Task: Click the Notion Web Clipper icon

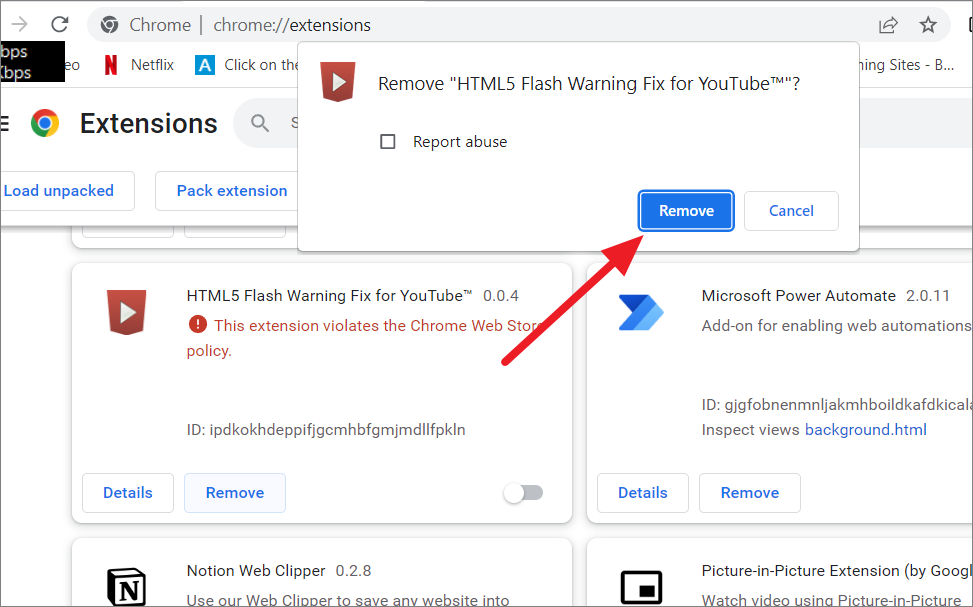Action: click(127, 587)
